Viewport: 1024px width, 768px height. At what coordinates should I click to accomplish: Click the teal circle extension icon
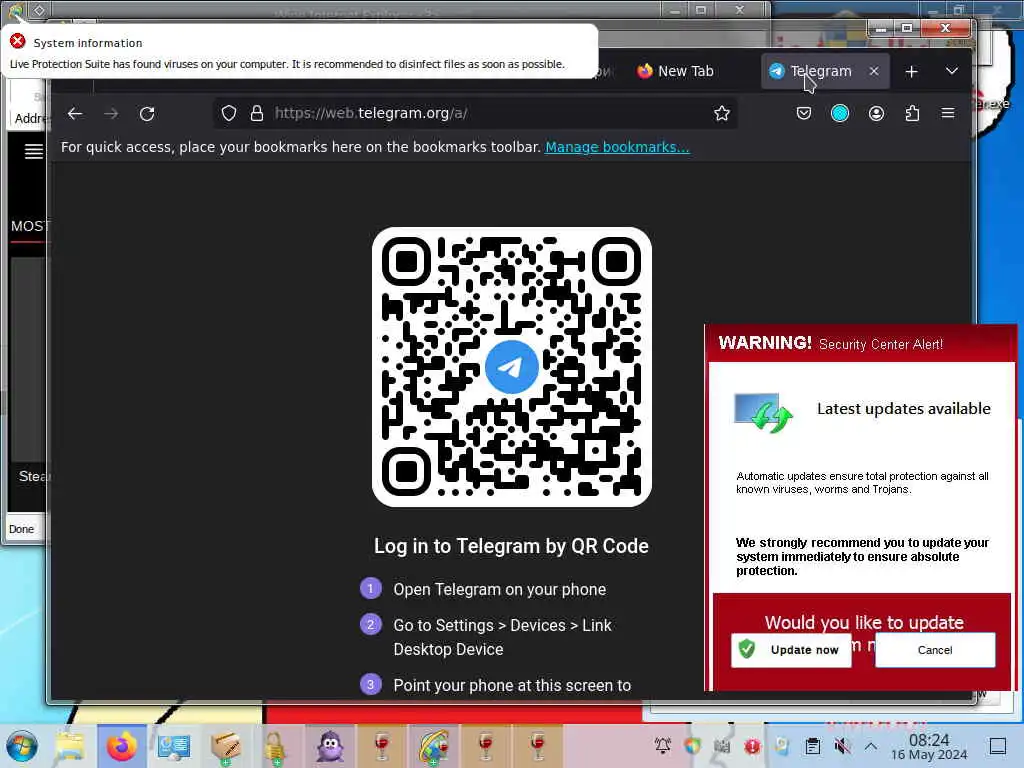(x=840, y=114)
